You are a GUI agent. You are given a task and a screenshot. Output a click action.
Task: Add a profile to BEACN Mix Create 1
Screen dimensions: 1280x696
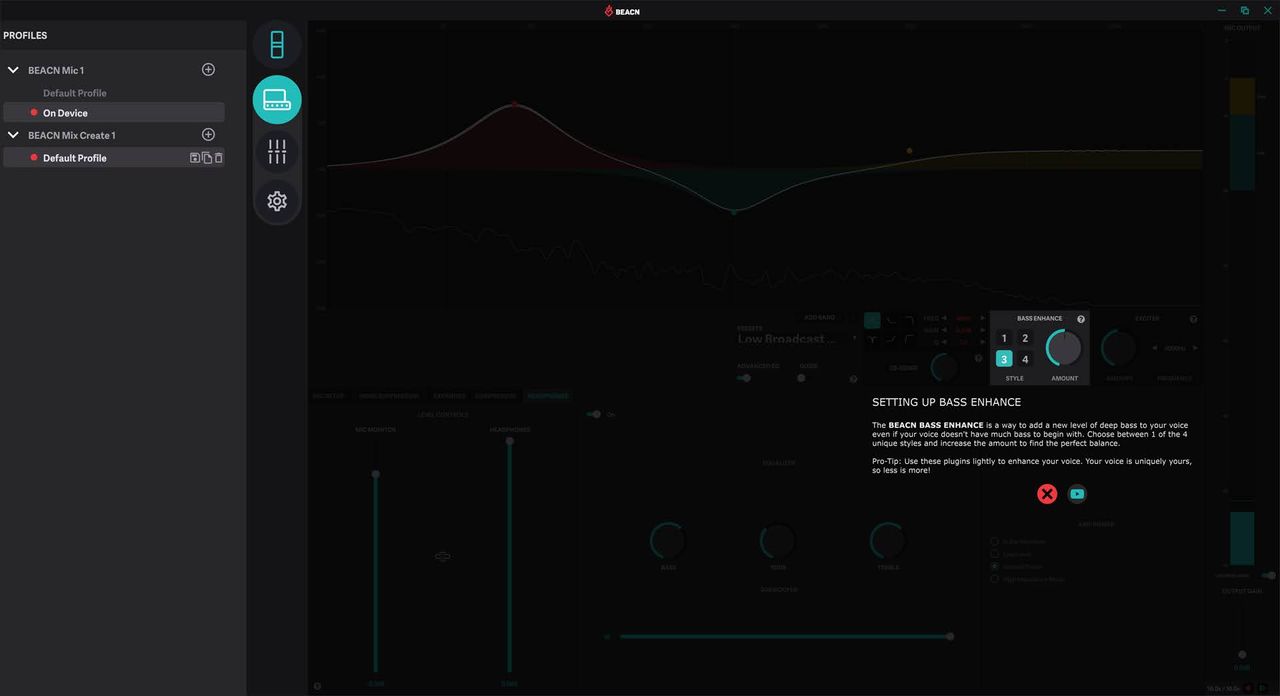click(208, 135)
